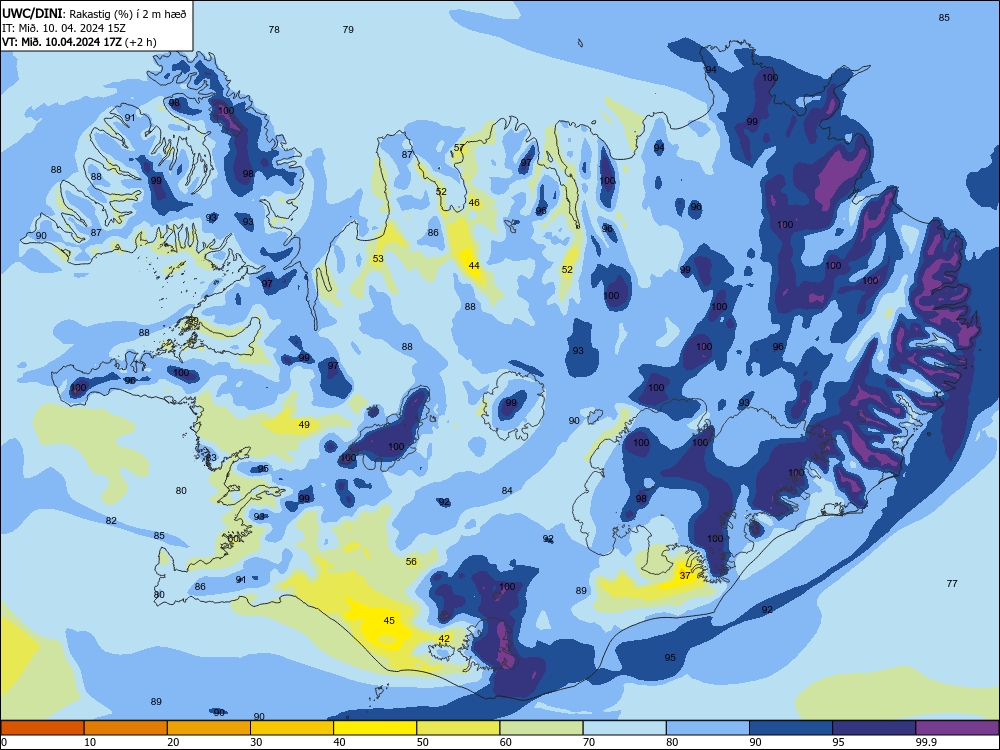Click the humidity value 56 on the map
1000x750 pixels.
(411, 561)
